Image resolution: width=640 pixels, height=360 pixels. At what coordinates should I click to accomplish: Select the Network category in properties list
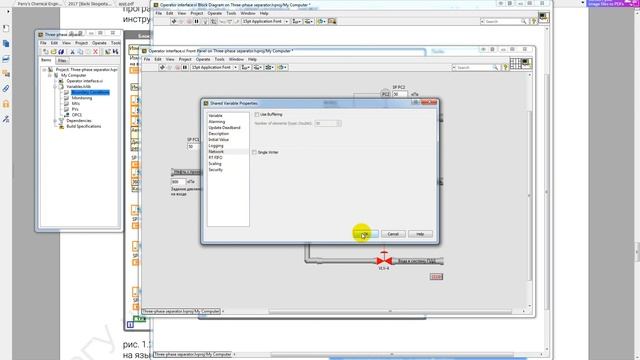coord(216,151)
